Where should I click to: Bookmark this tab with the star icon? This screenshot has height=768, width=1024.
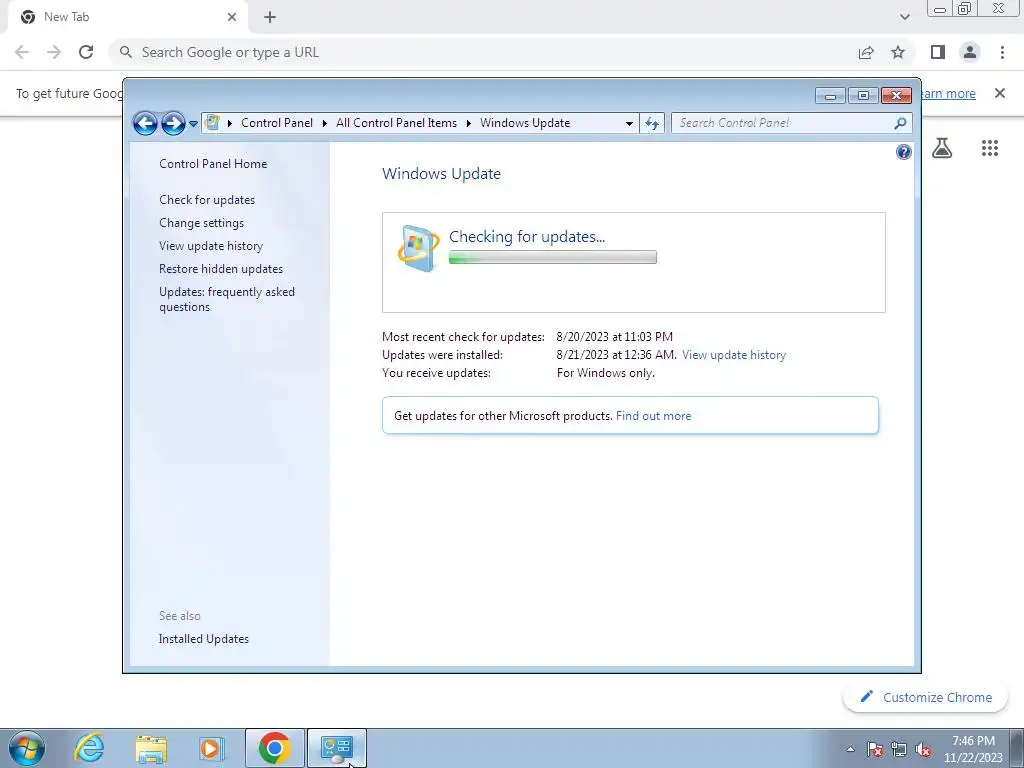(x=898, y=52)
